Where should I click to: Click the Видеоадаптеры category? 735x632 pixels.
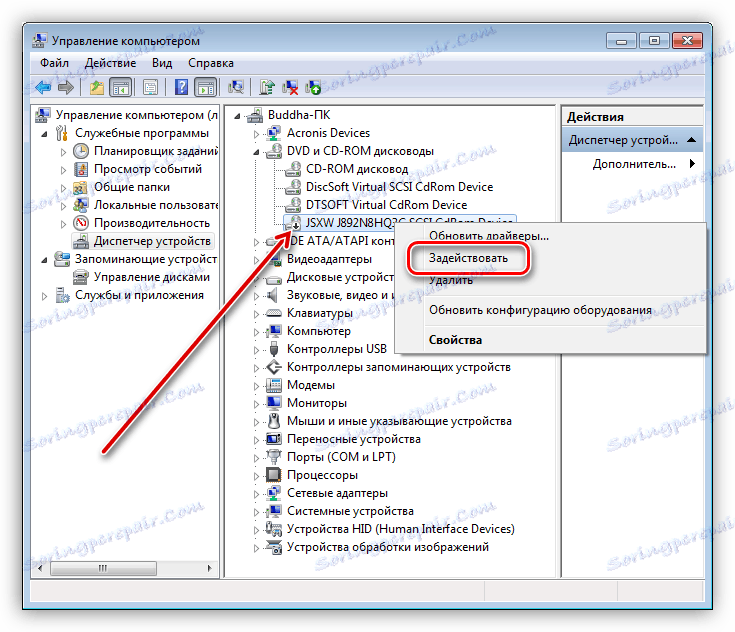[329, 259]
